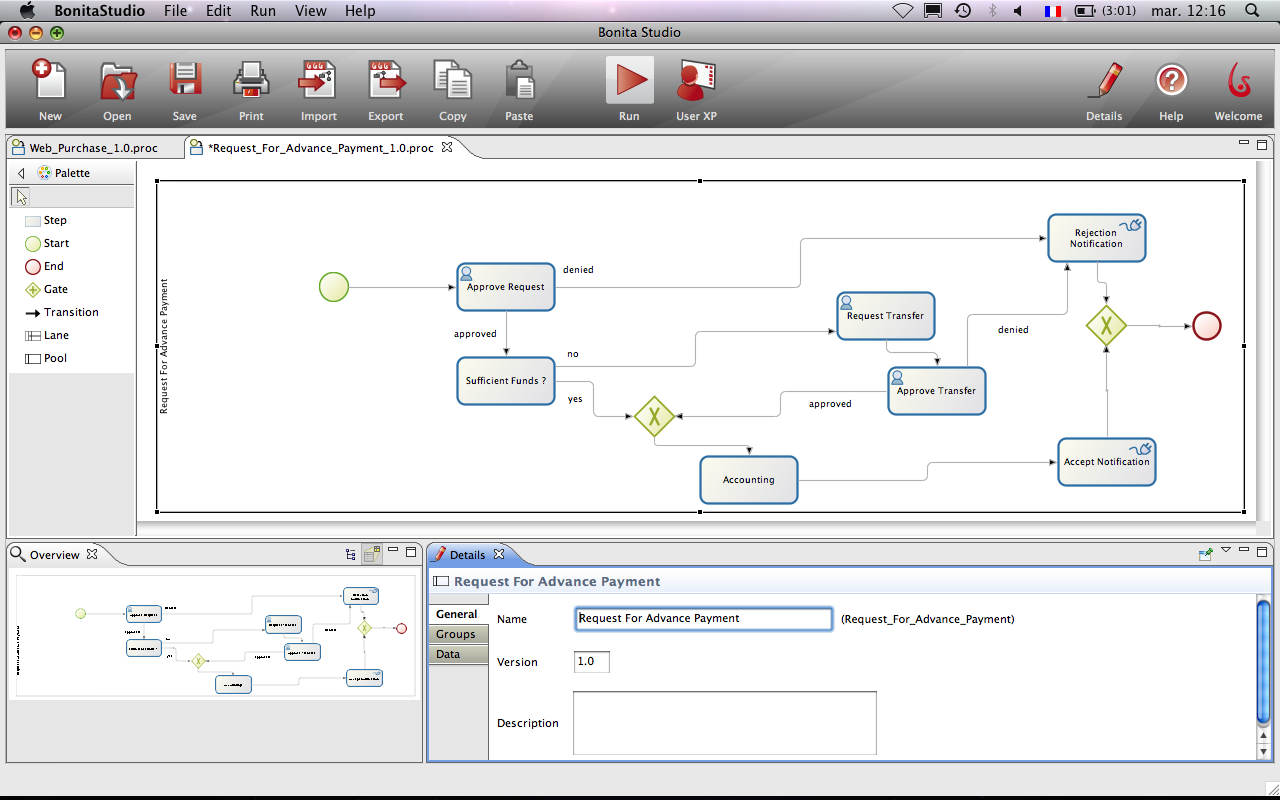The height and width of the screenshot is (800, 1280).
Task: Click the Version input field
Action: point(591,662)
